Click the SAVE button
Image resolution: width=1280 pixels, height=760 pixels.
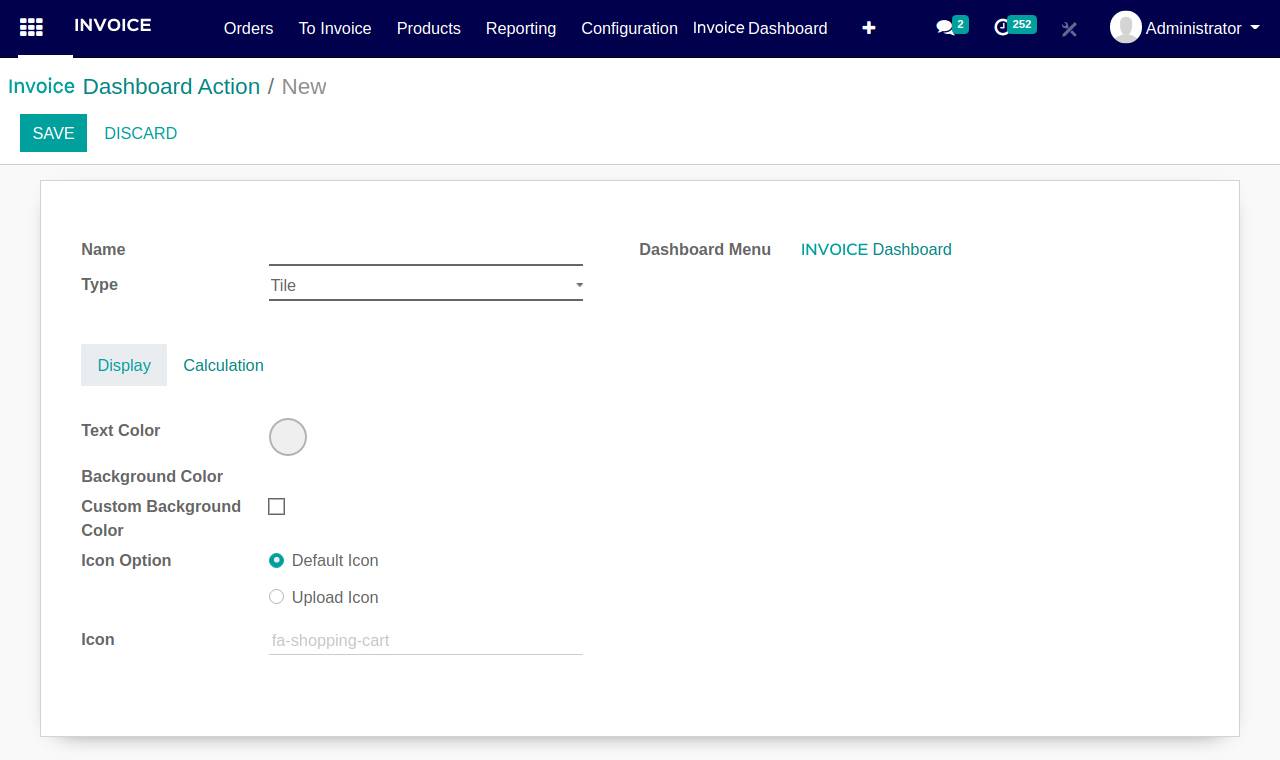click(x=53, y=133)
